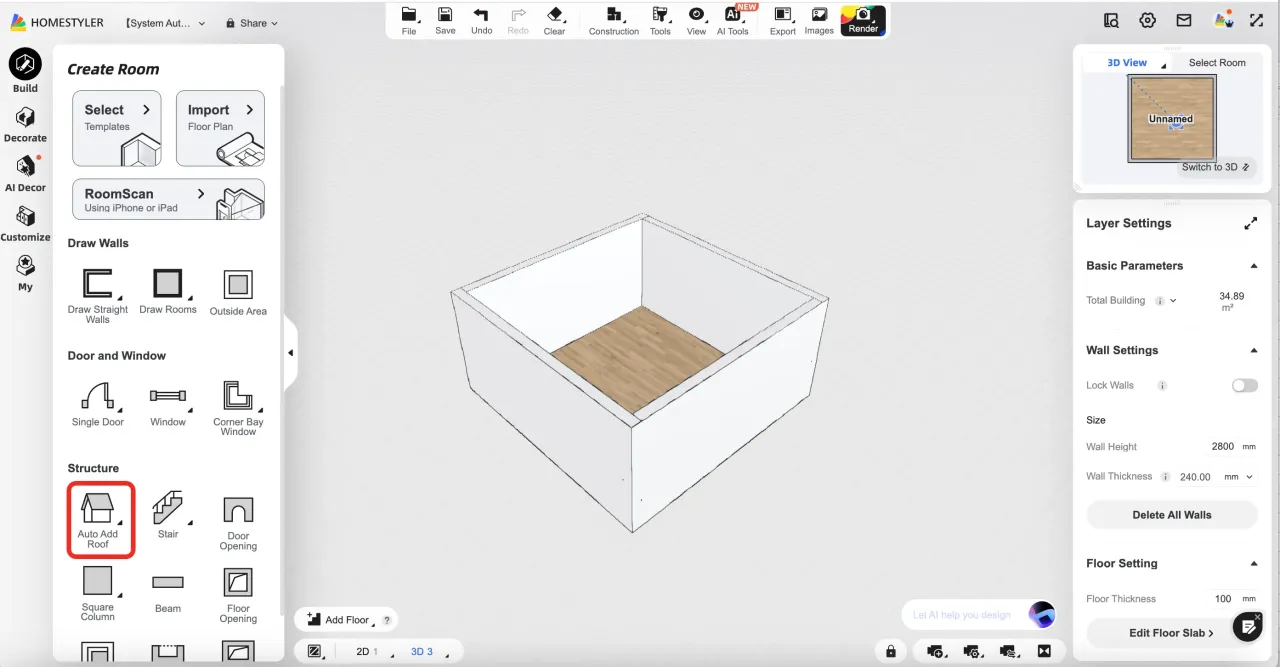Screen dimensions: 1280x667
Task: Click the Wall Height value field
Action: pyautogui.click(x=1222, y=447)
